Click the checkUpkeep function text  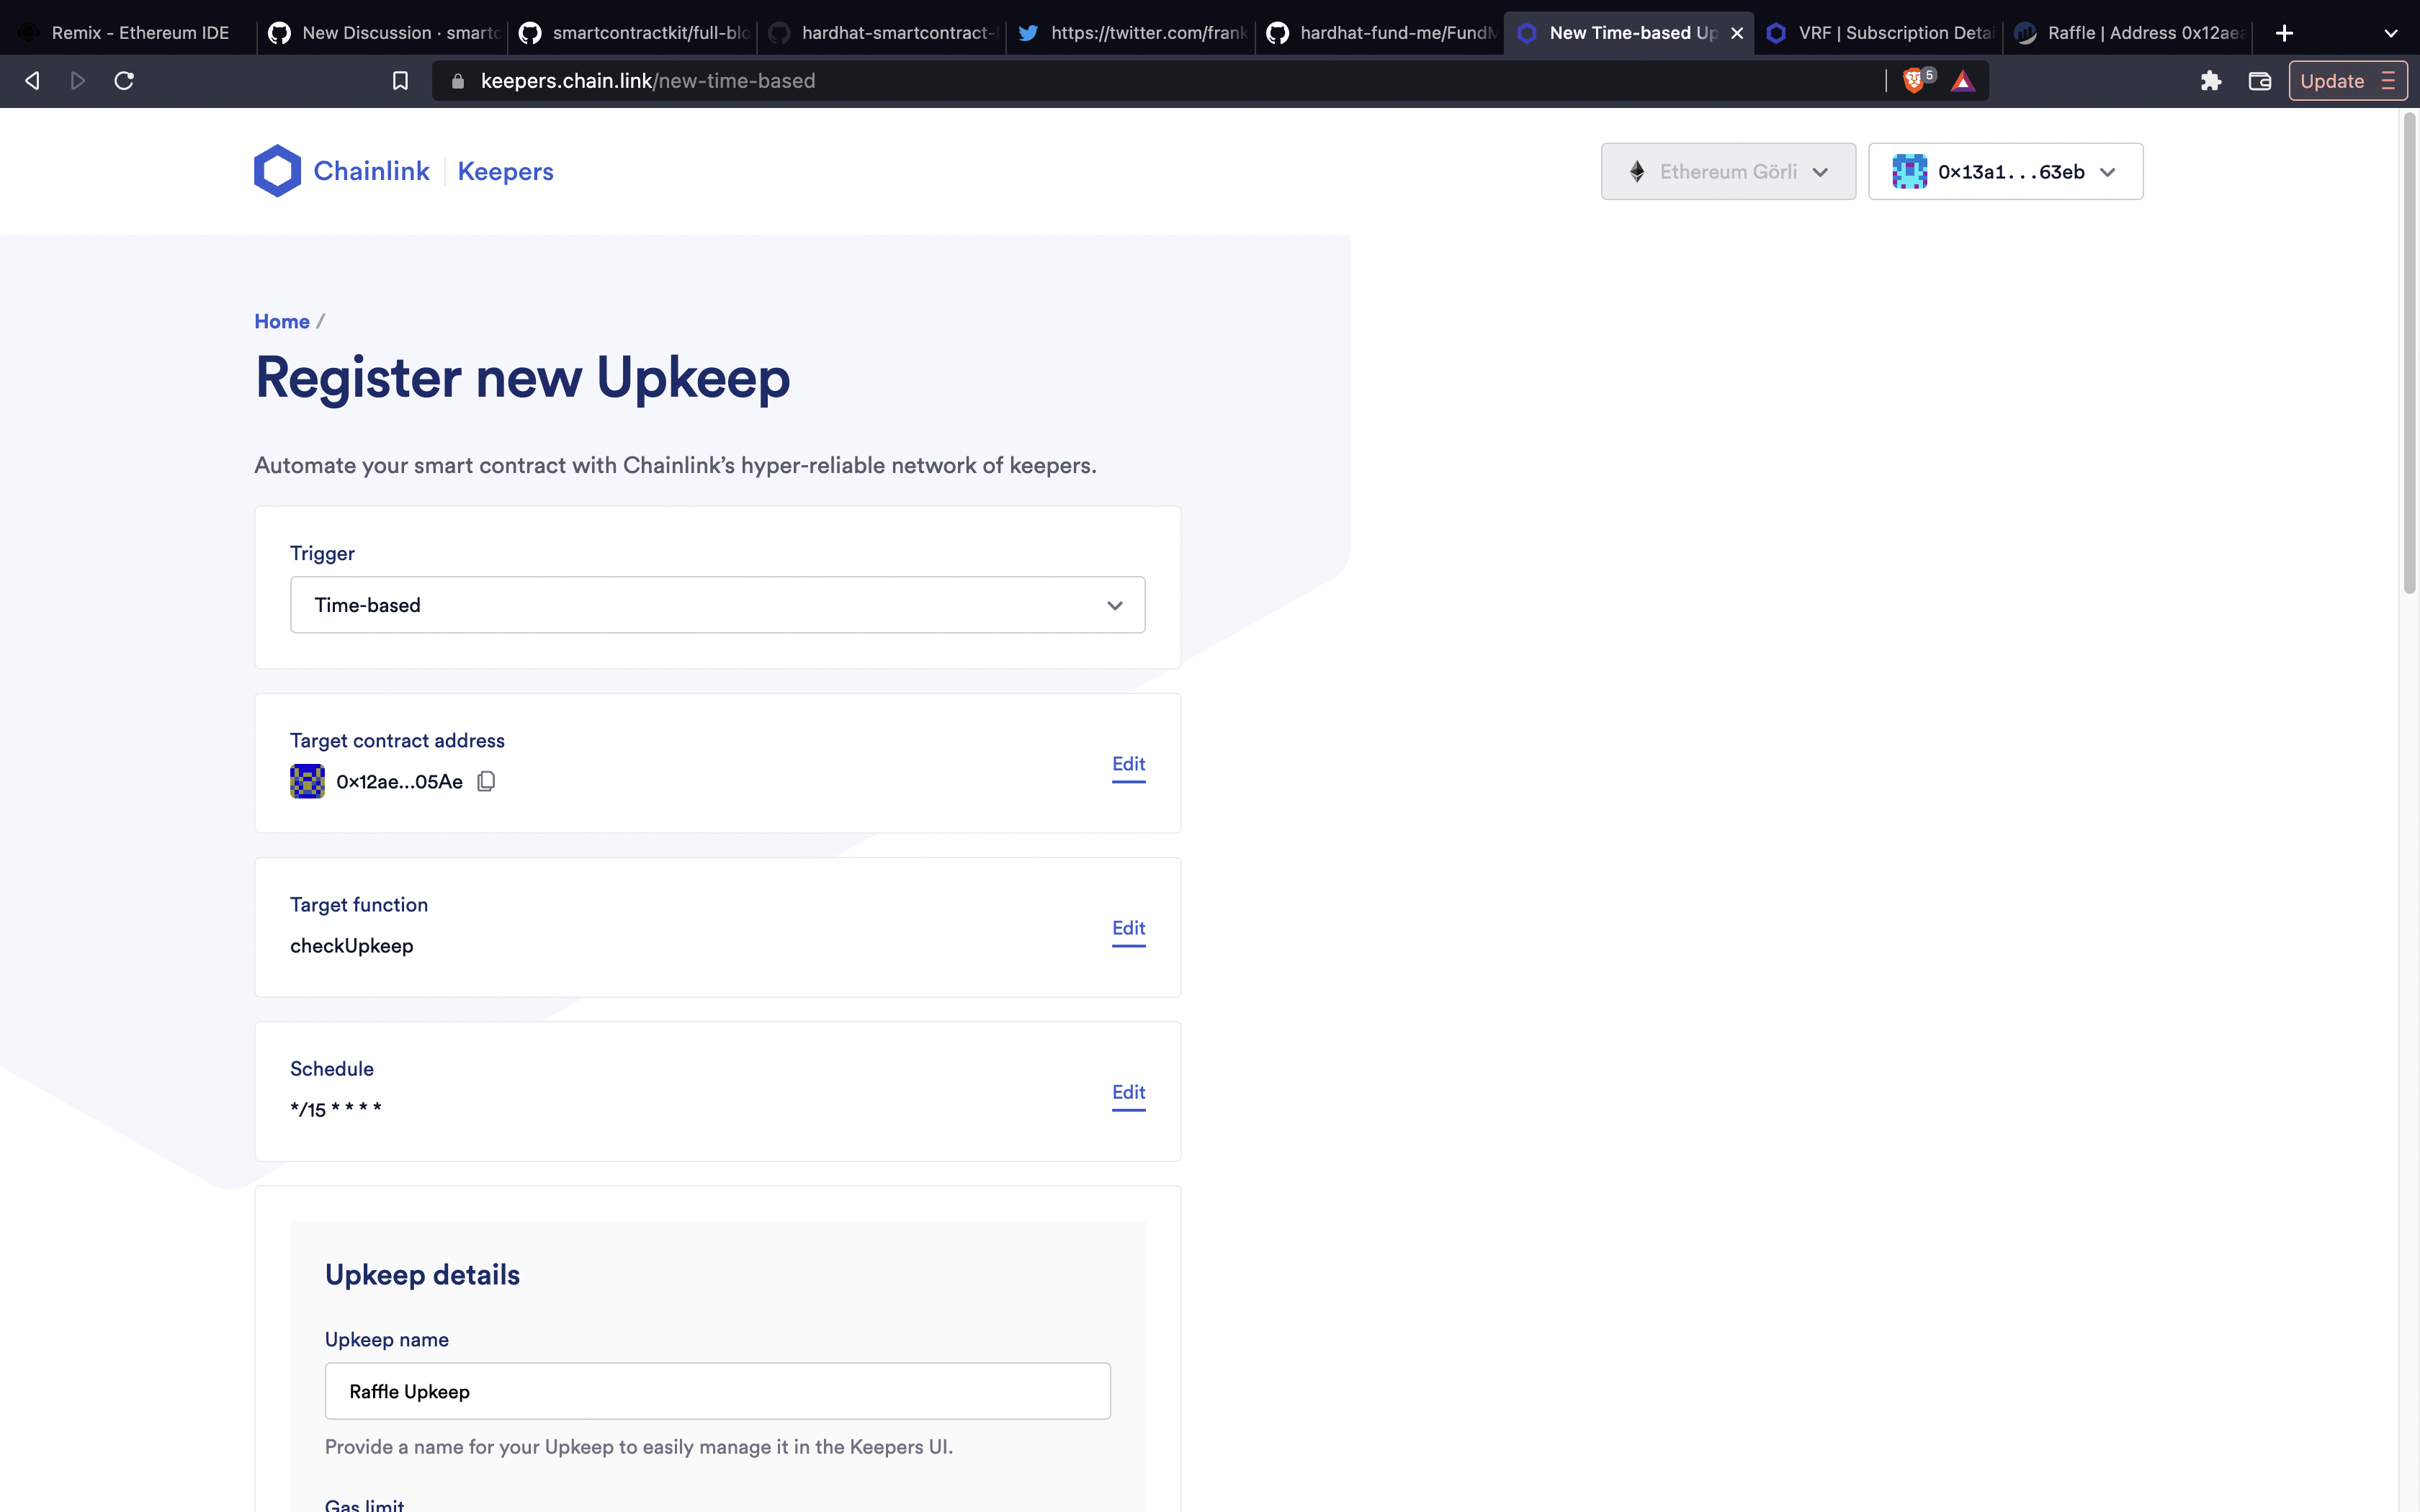352,946
